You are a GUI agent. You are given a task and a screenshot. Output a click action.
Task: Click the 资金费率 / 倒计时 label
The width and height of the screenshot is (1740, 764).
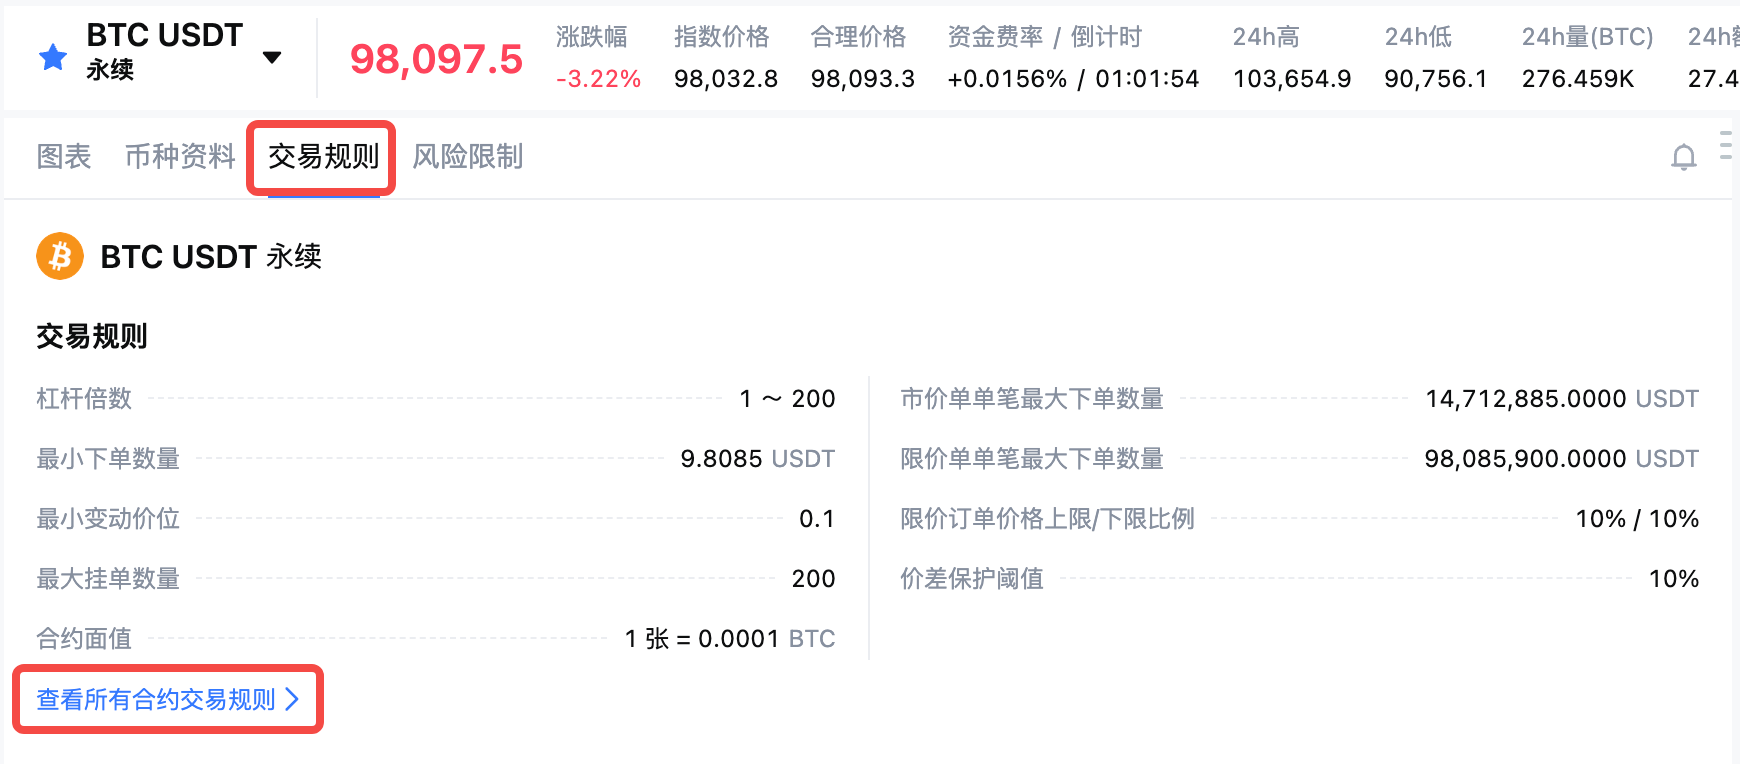coord(1044,37)
